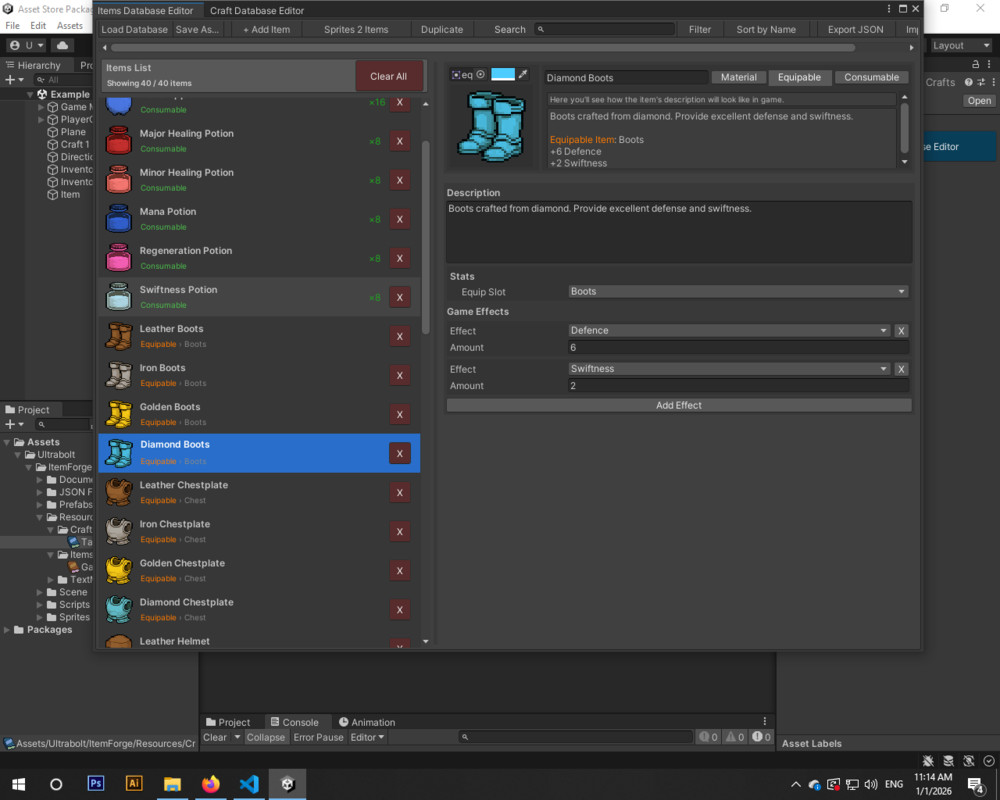The height and width of the screenshot is (800, 1000).
Task: Click the Add Effect button
Action: point(678,404)
